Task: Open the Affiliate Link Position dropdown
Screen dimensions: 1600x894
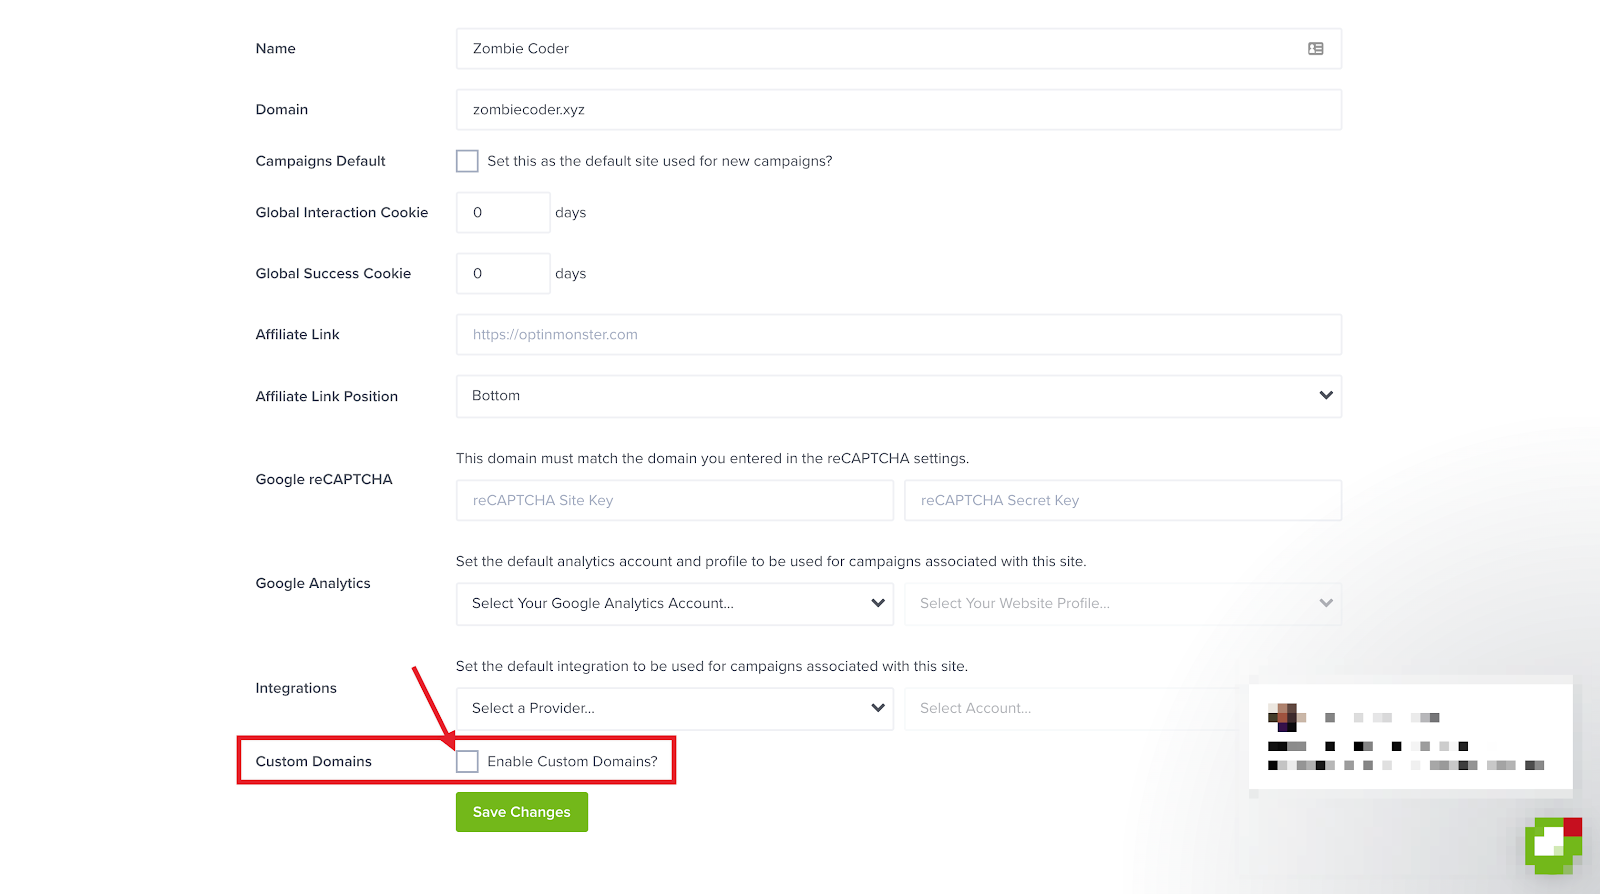Action: [898, 396]
